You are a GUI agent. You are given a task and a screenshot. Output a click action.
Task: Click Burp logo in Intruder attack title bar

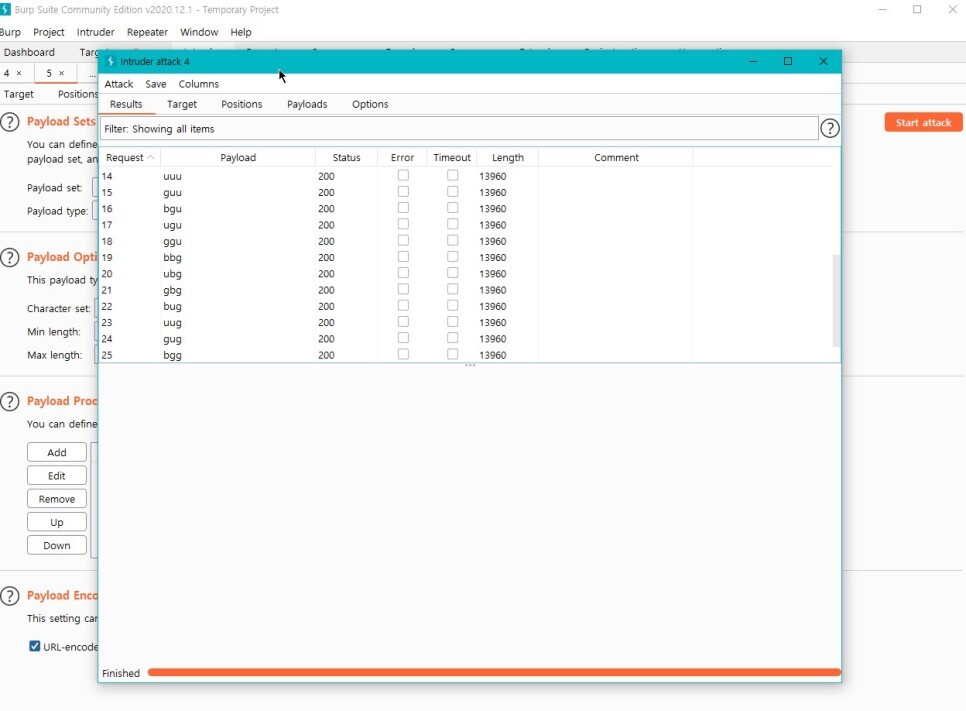tap(111, 61)
